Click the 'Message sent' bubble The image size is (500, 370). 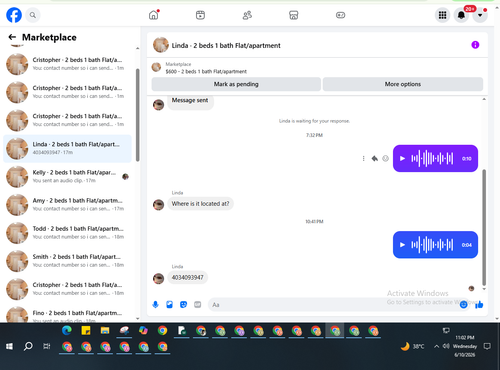point(190,101)
